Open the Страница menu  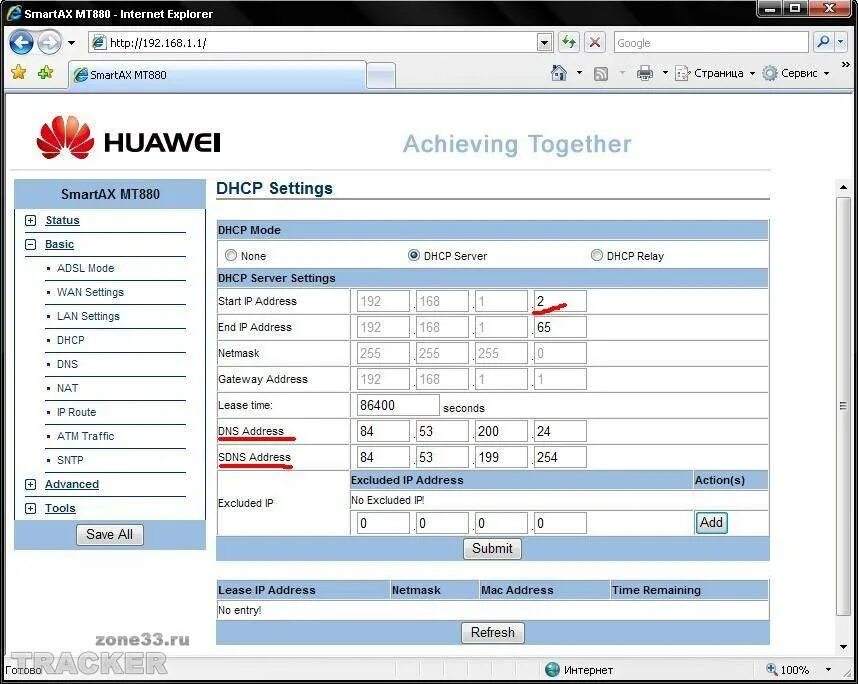[715, 73]
